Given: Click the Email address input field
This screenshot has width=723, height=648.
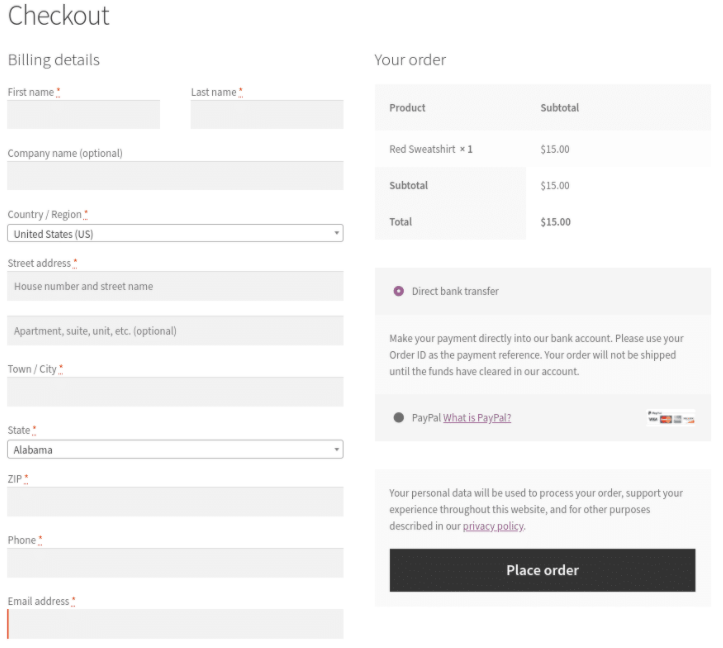Looking at the screenshot, I should tap(175, 624).
